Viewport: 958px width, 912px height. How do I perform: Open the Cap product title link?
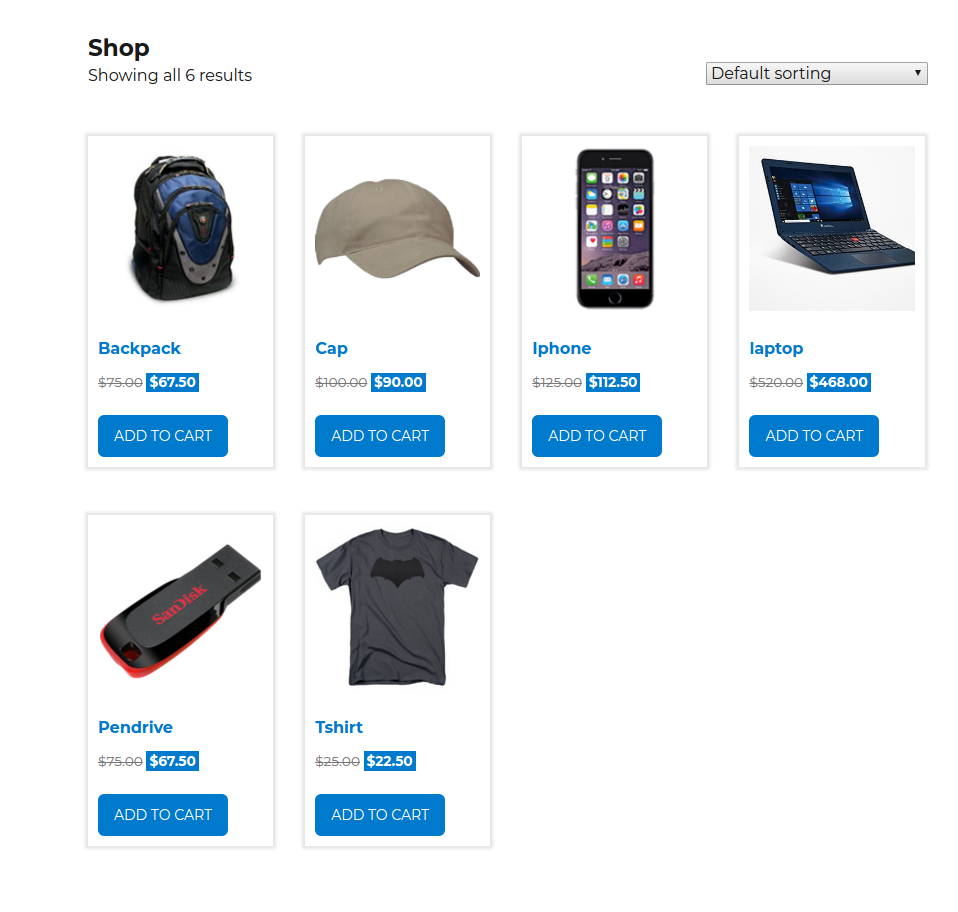(331, 348)
